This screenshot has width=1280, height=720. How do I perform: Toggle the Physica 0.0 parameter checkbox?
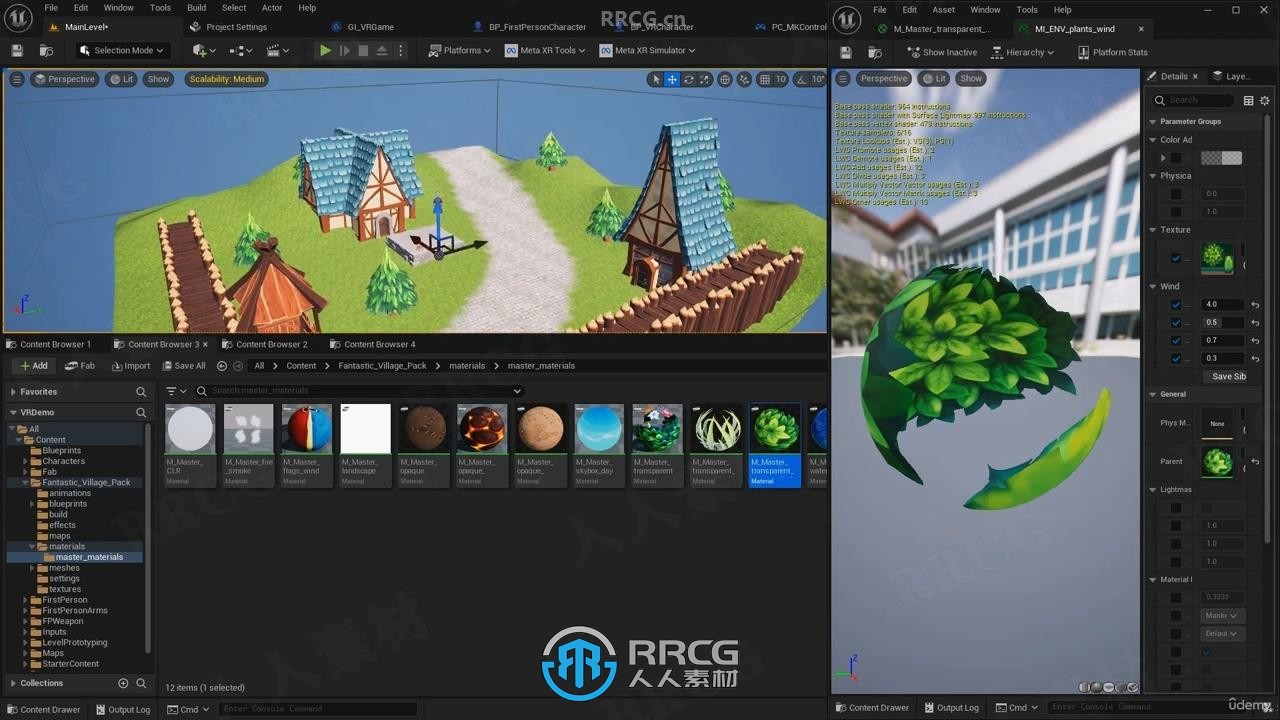click(1176, 194)
